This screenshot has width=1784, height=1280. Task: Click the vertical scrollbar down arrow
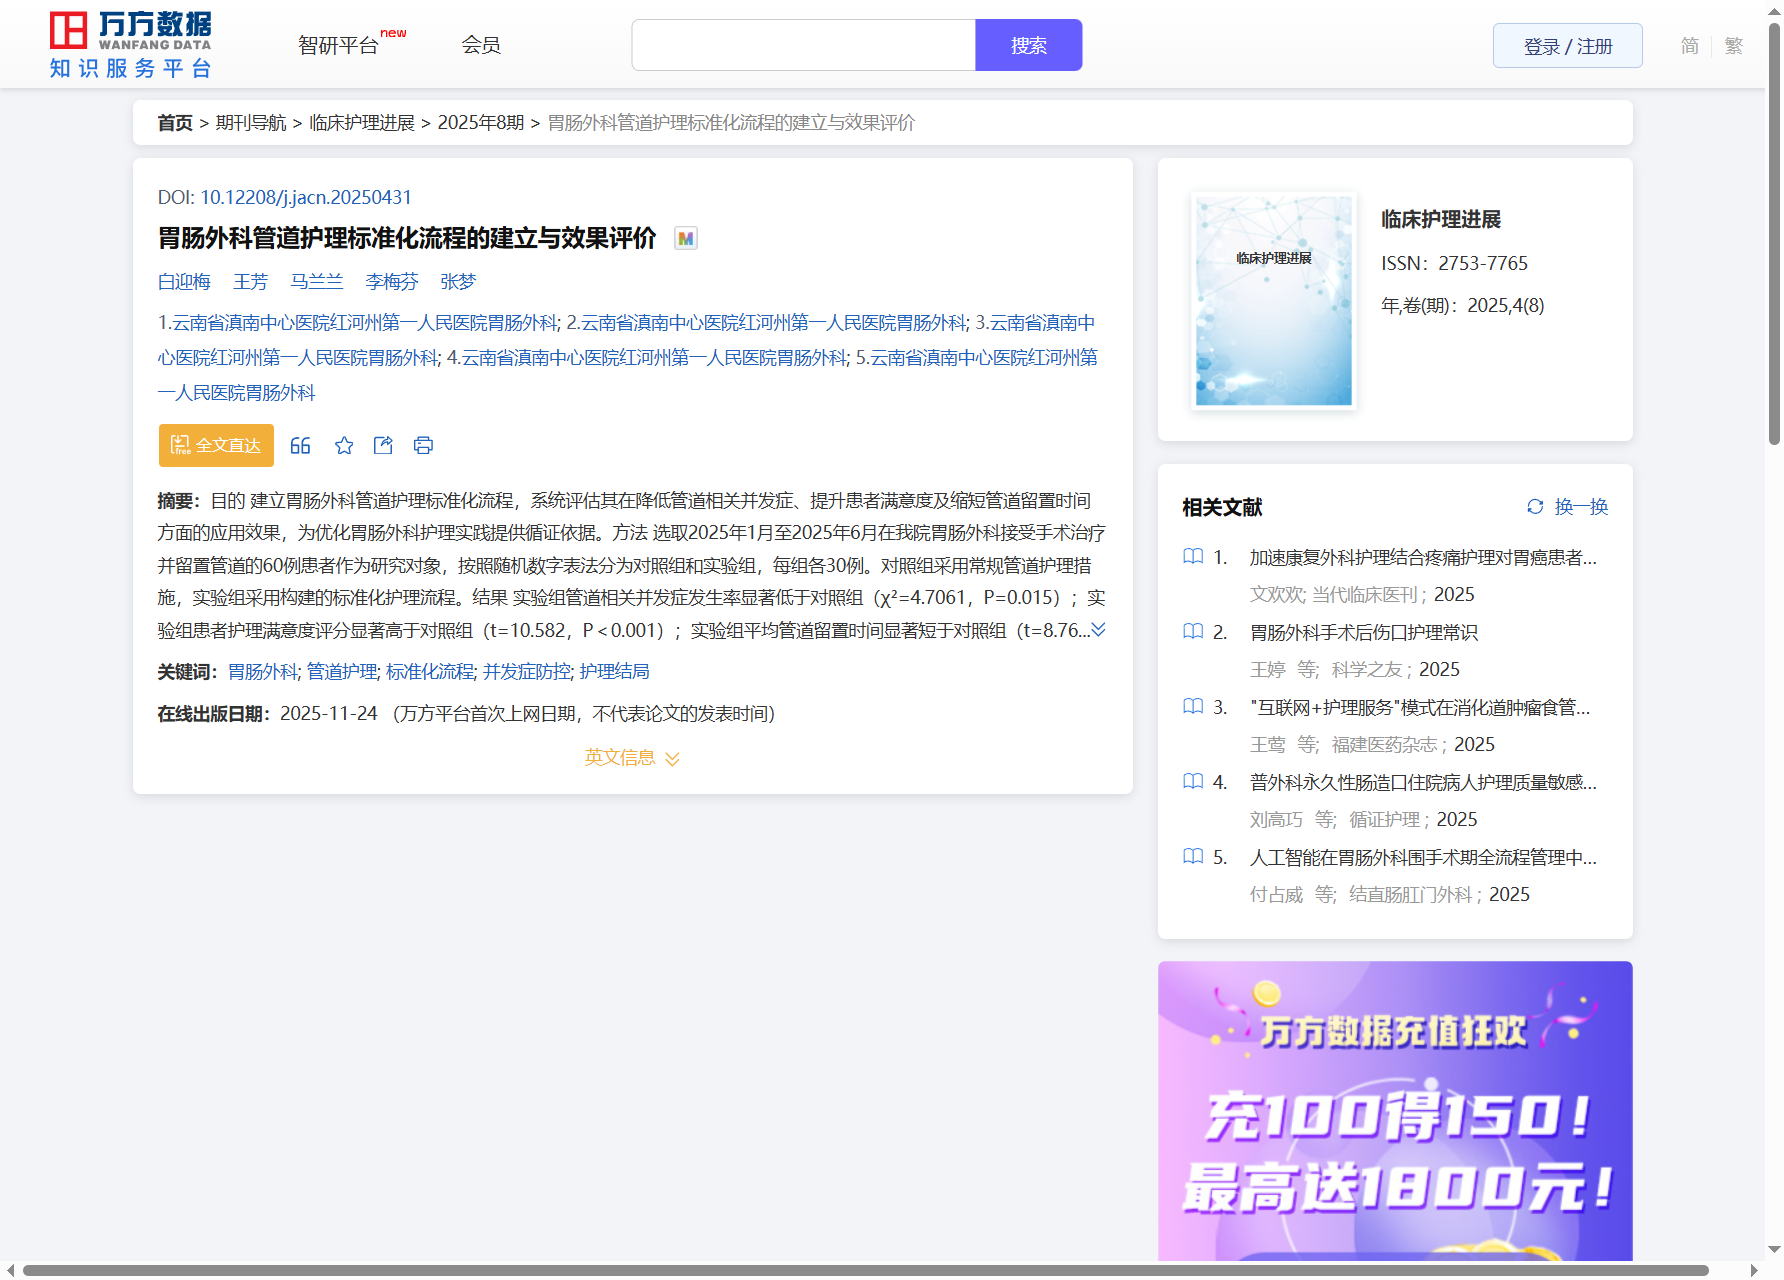click(x=1774, y=1249)
